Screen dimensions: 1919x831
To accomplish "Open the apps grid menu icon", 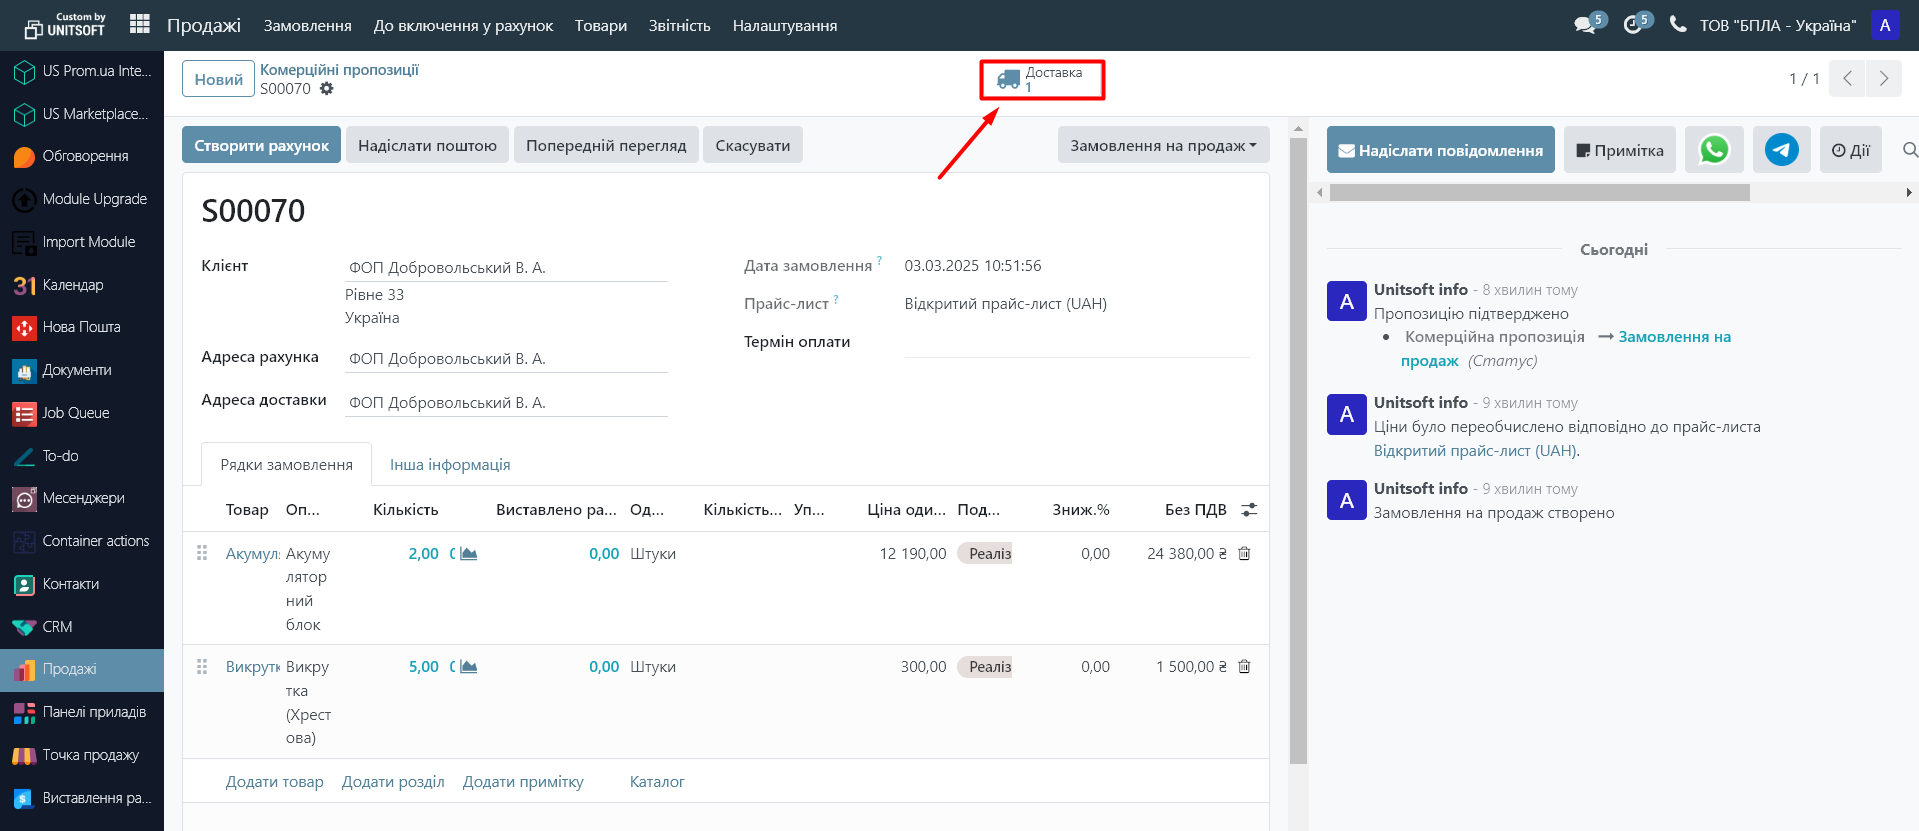I will (x=140, y=25).
